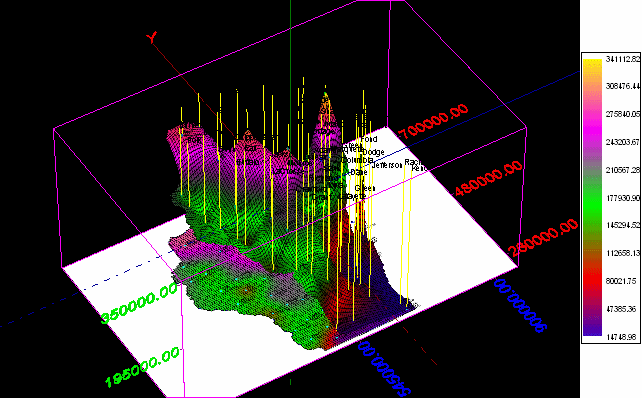Select the 480000.00 red axis label
Viewport: 642px width, 398px height.
pos(488,178)
